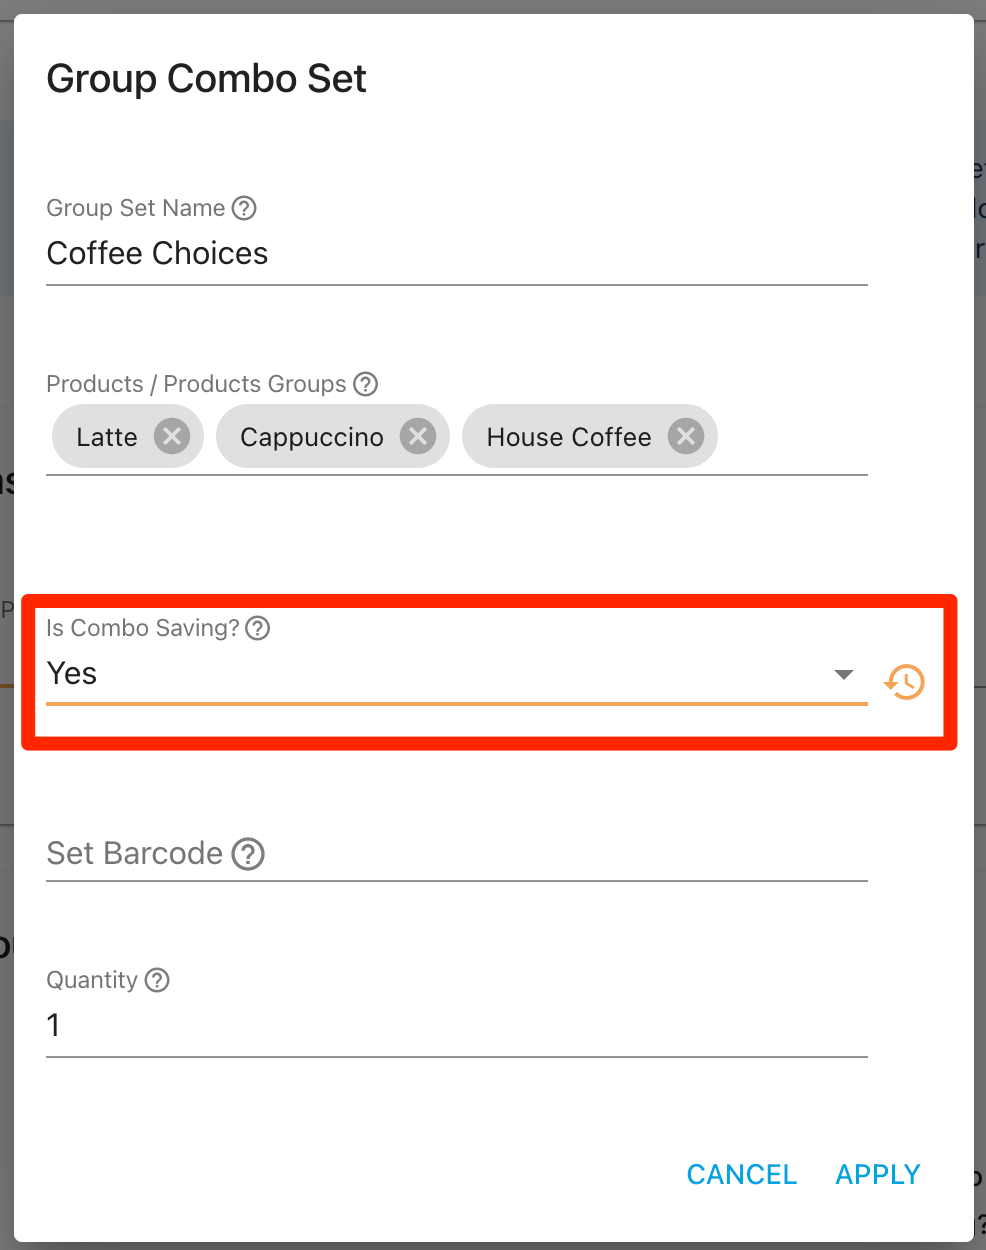Expand the Is Combo Saving dropdown arrow
986x1250 pixels.
coord(843,675)
